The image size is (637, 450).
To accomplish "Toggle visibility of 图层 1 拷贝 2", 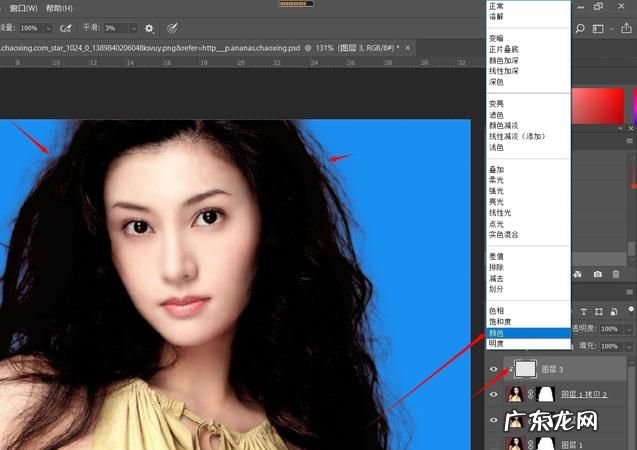I will 494,394.
